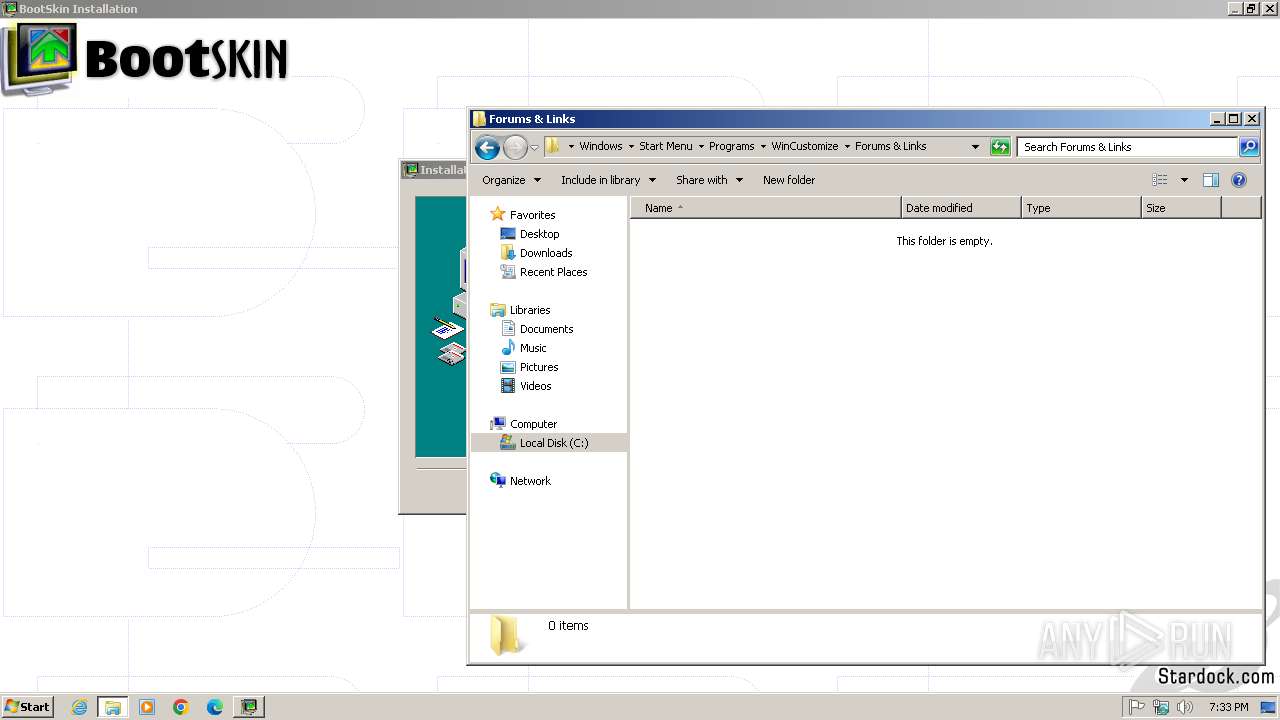The width and height of the screenshot is (1280, 720).
Task: Toggle the preview pane button
Action: coord(1211,180)
